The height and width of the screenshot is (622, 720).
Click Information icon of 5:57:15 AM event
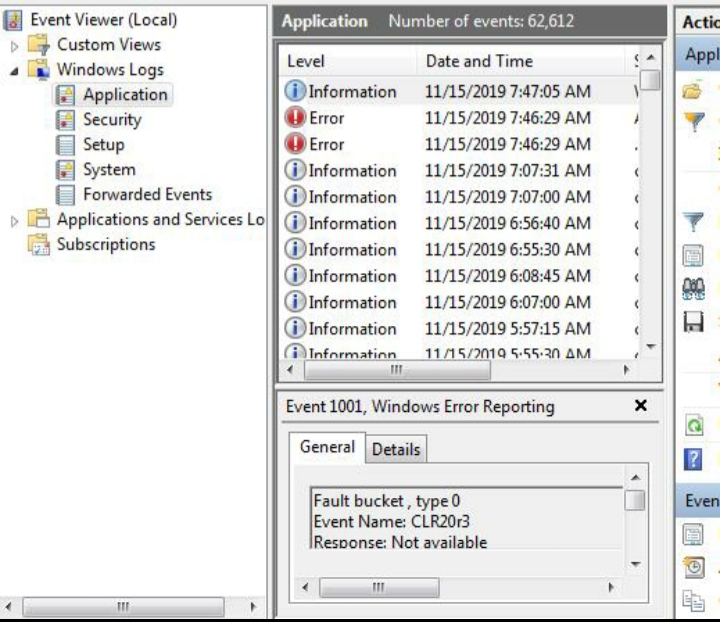(295, 328)
